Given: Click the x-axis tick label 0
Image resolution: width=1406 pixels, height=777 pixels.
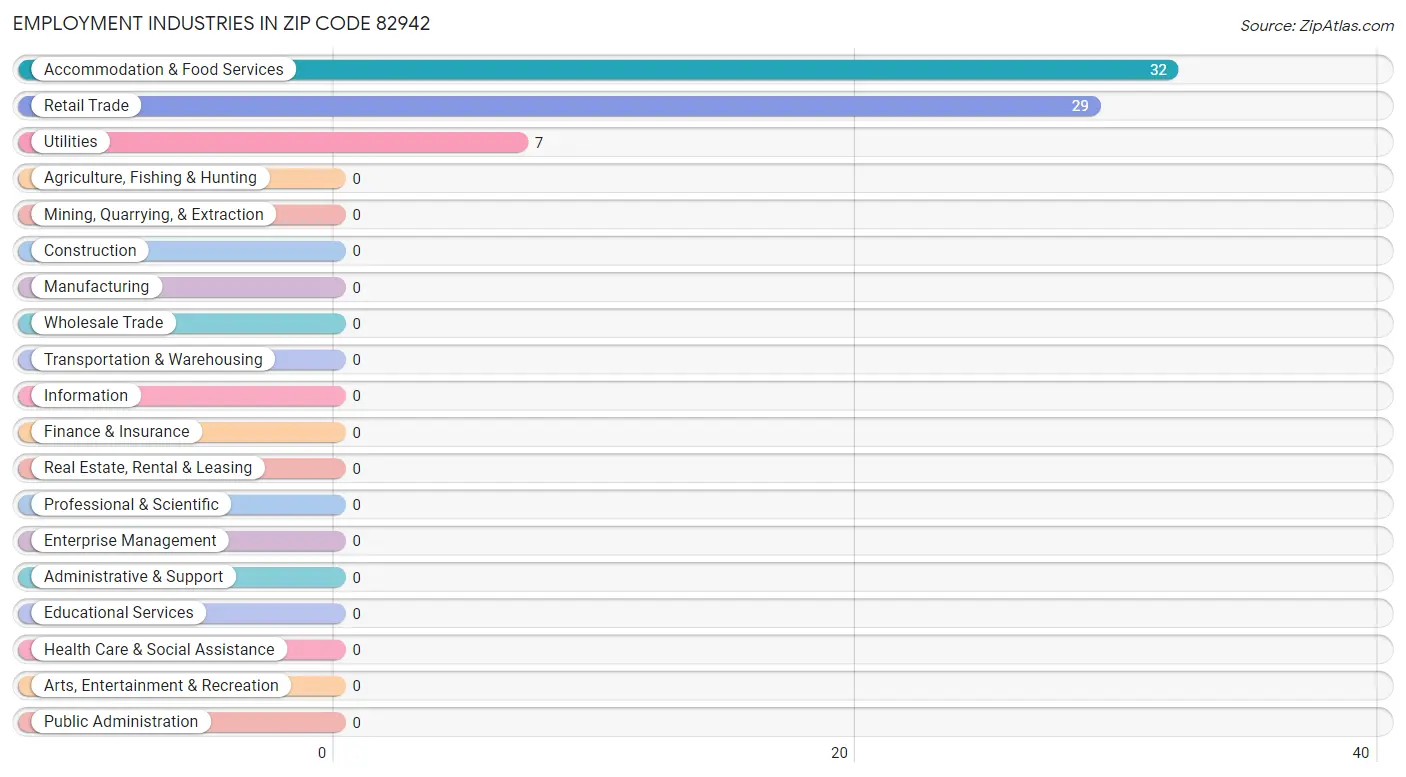Looking at the screenshot, I should (x=323, y=753).
